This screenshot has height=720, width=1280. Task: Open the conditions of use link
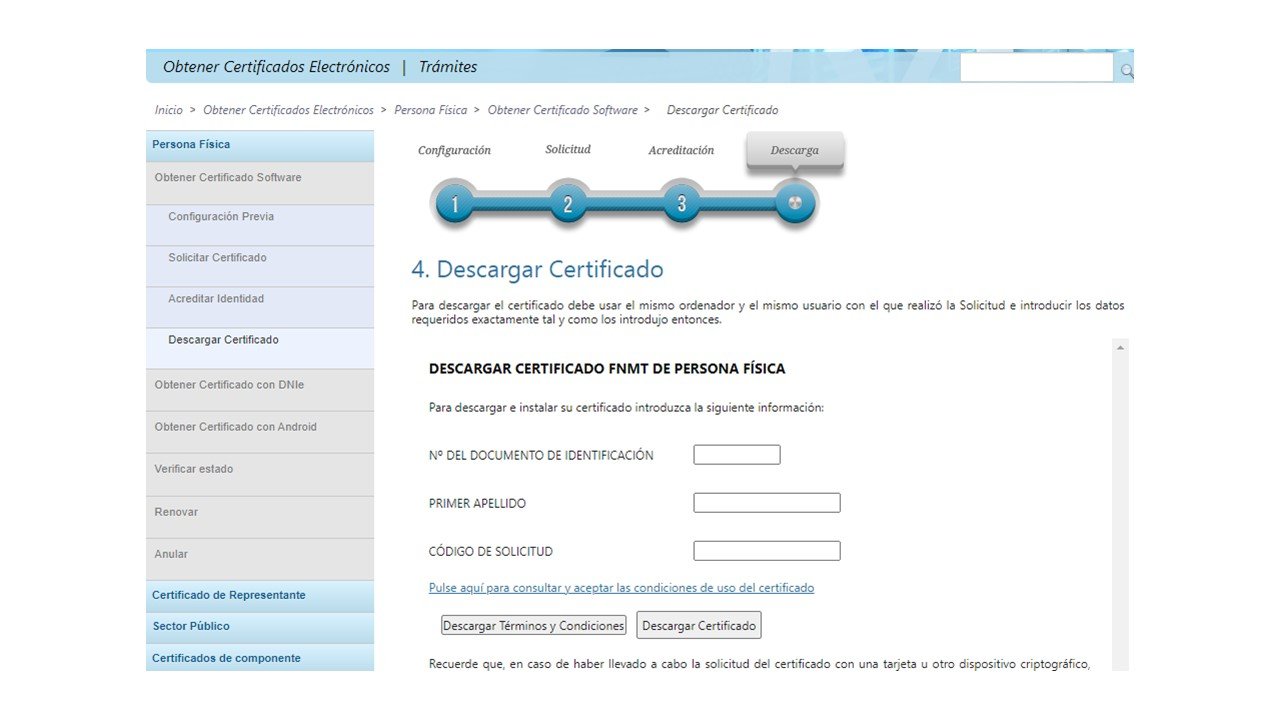621,588
